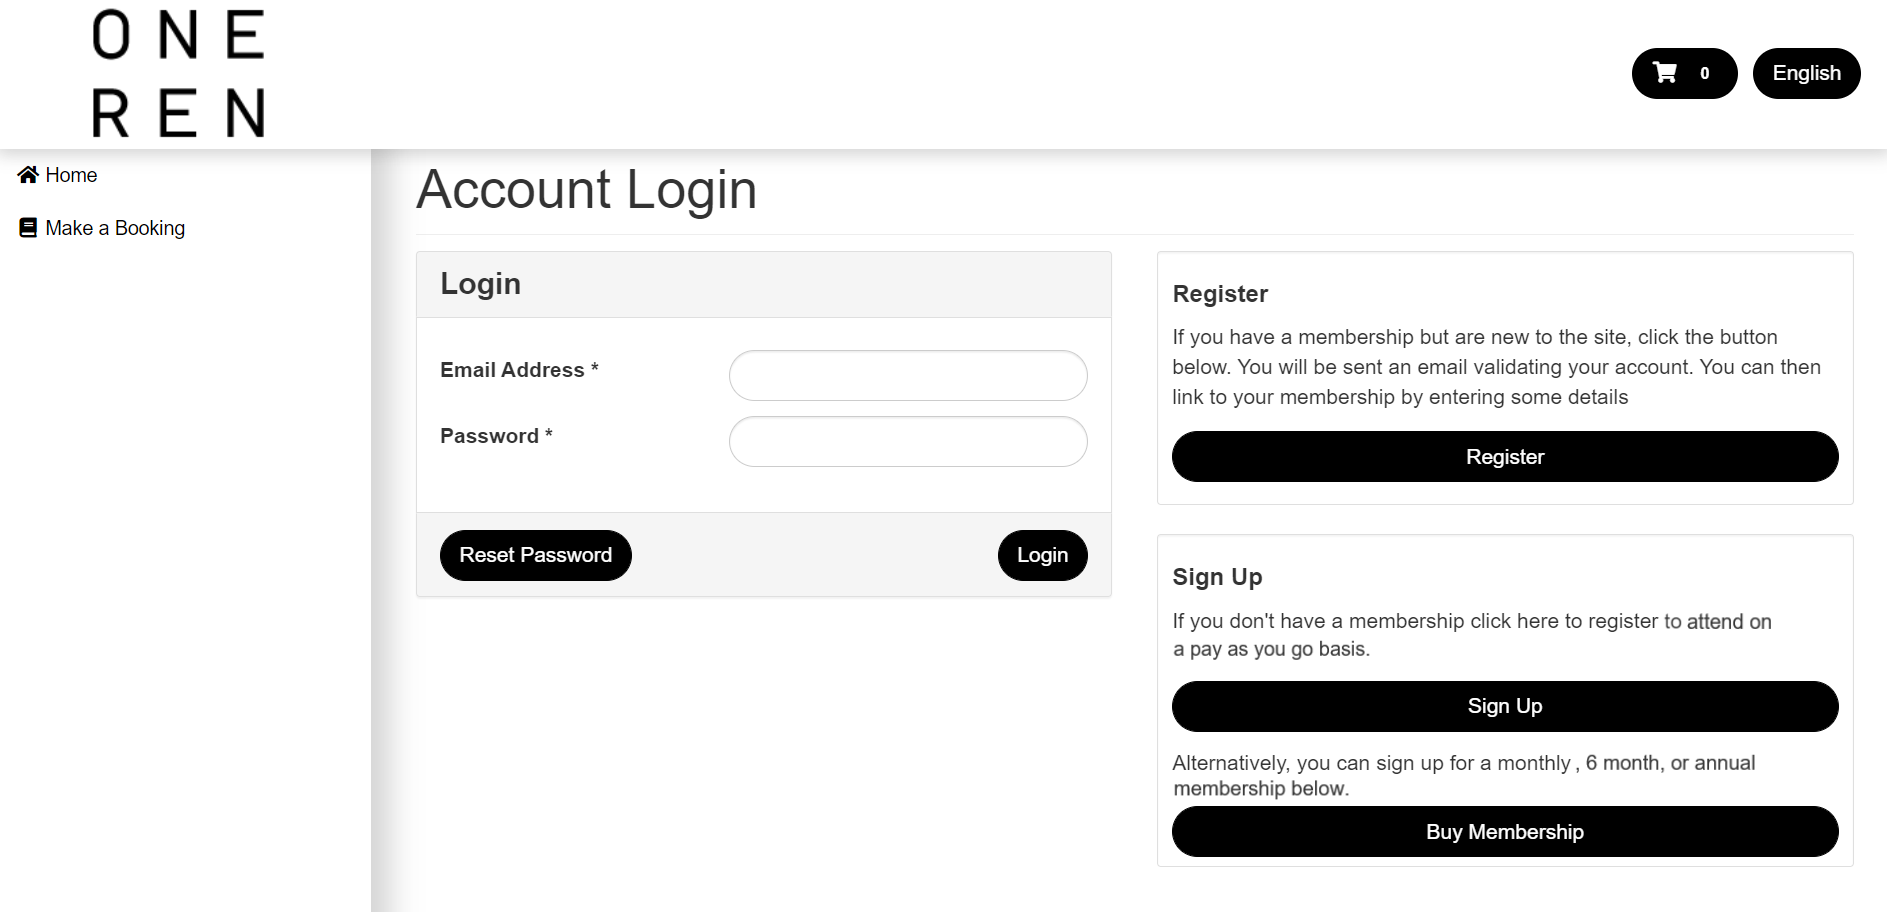This screenshot has height=912, width=1887.
Task: Click the Home house icon
Action: click(x=28, y=175)
